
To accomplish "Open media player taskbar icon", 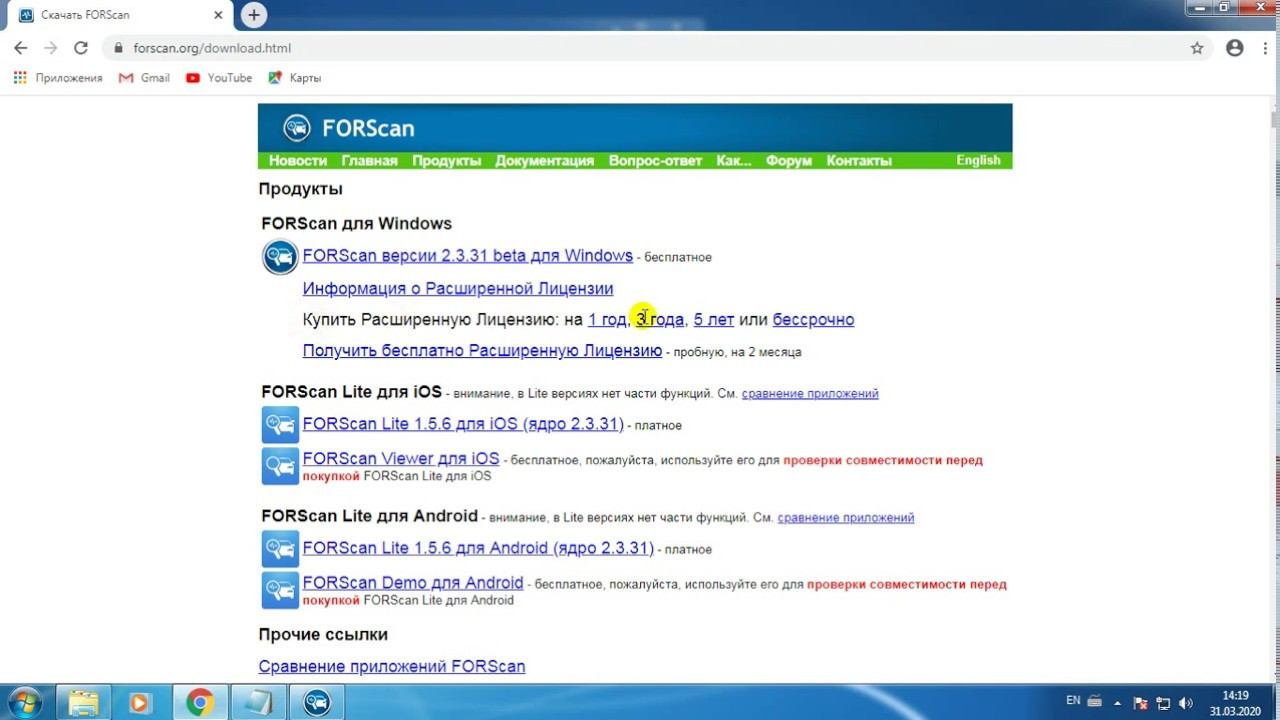I will pos(139,703).
